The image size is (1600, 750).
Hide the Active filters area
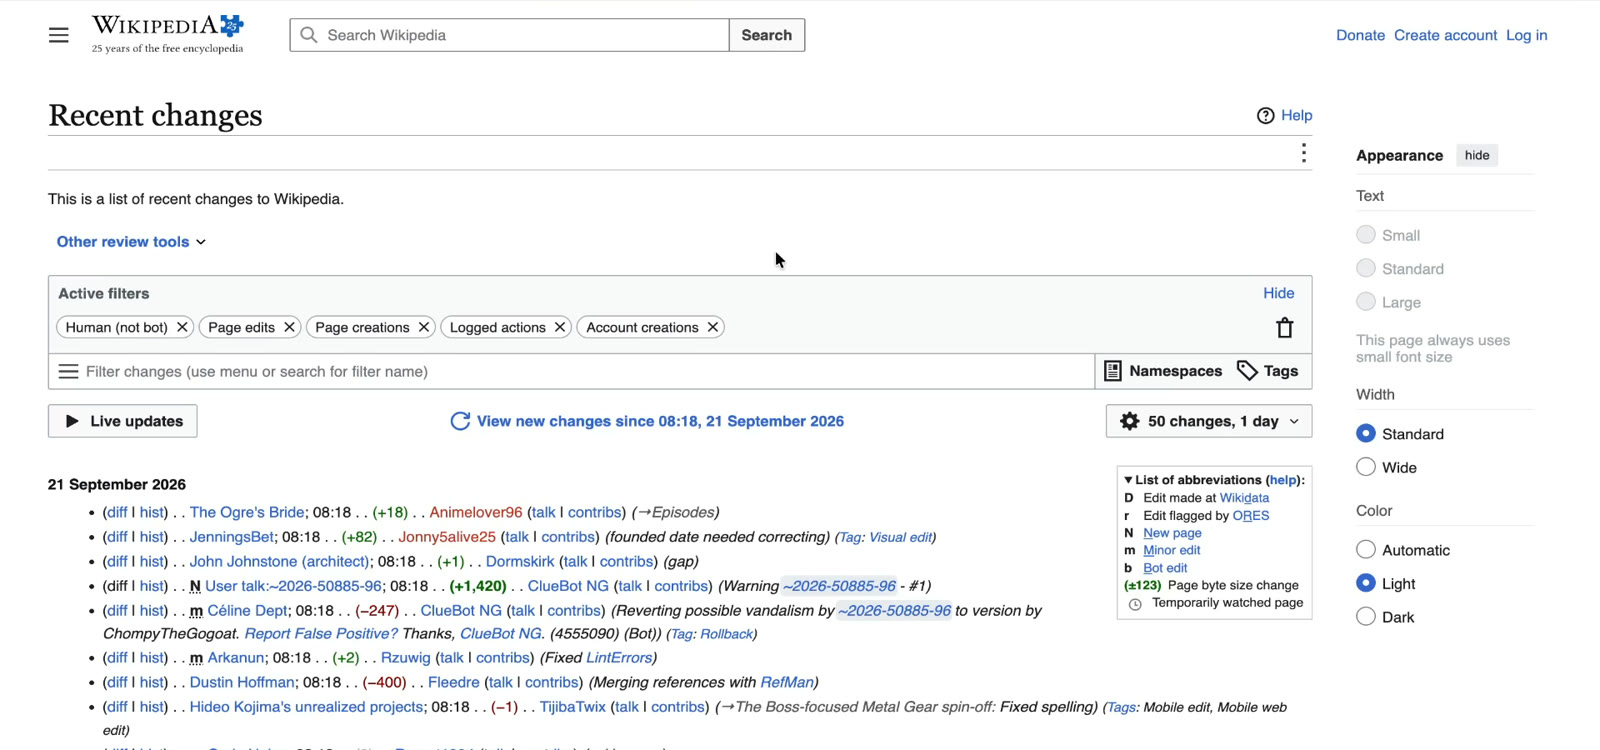[1278, 293]
